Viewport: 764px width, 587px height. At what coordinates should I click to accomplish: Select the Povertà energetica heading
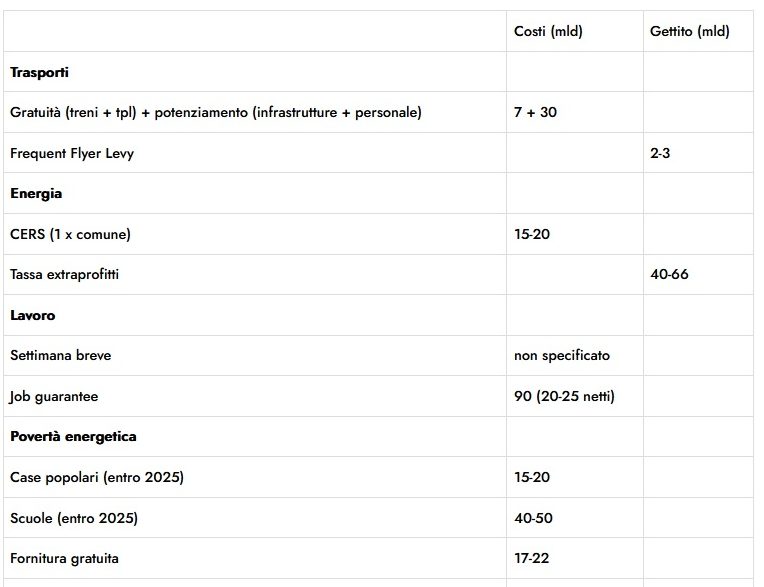(x=73, y=436)
